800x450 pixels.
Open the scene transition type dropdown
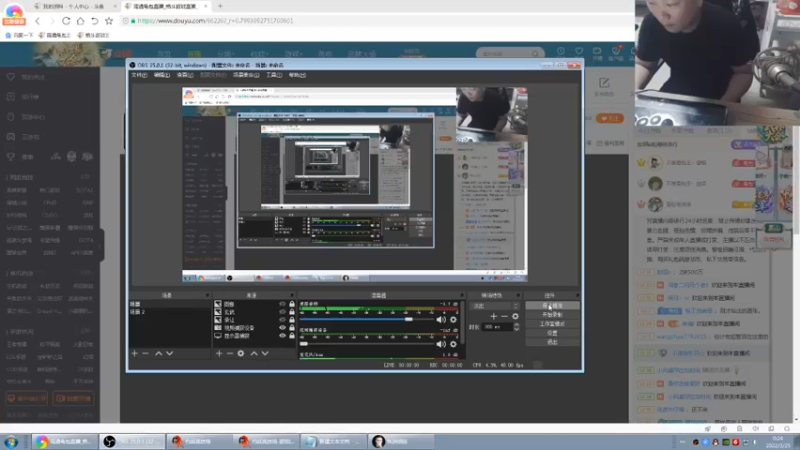(x=494, y=306)
